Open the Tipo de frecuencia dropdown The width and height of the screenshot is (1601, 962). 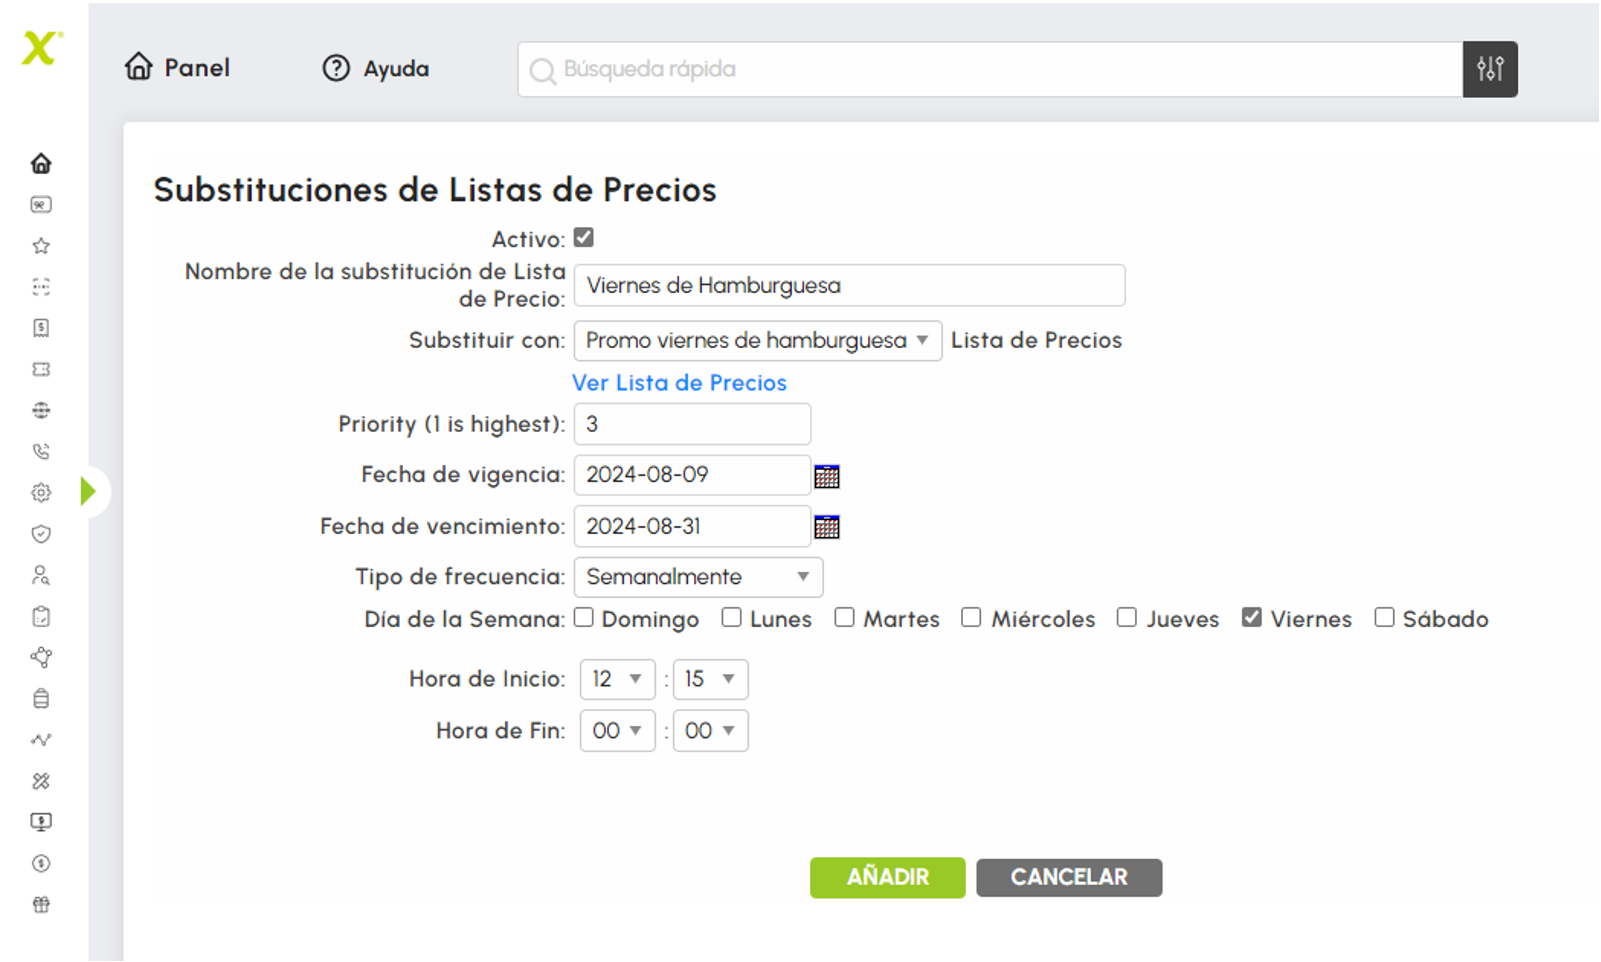698,577
